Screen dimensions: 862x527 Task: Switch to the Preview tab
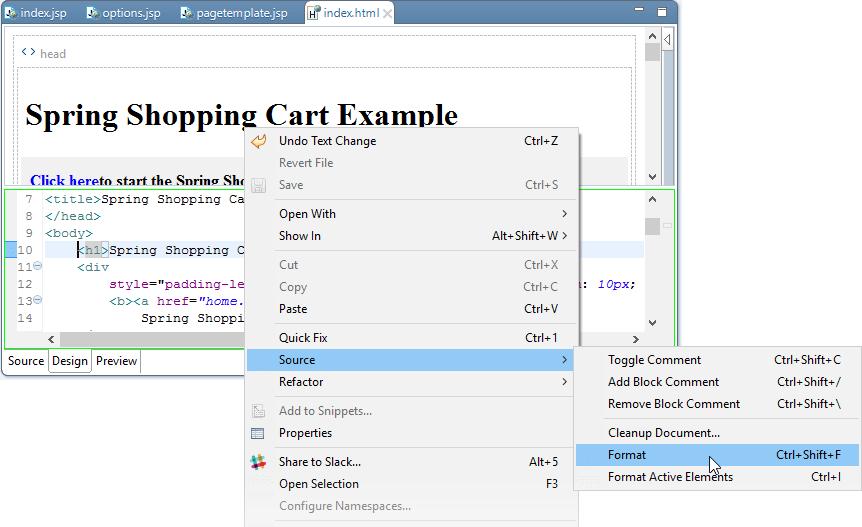116,361
